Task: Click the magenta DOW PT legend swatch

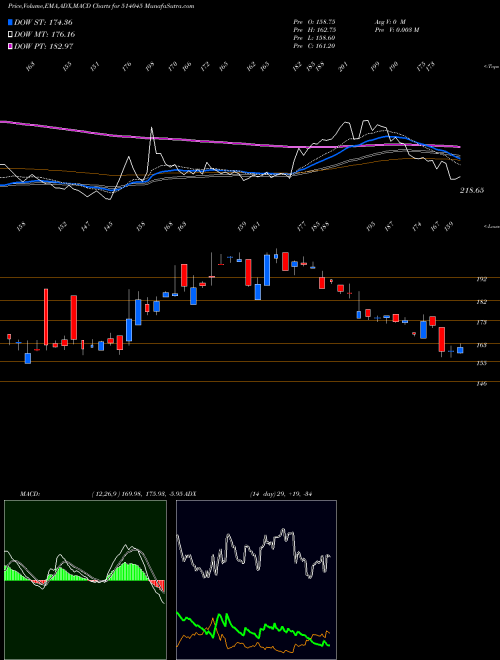Action: point(11,46)
